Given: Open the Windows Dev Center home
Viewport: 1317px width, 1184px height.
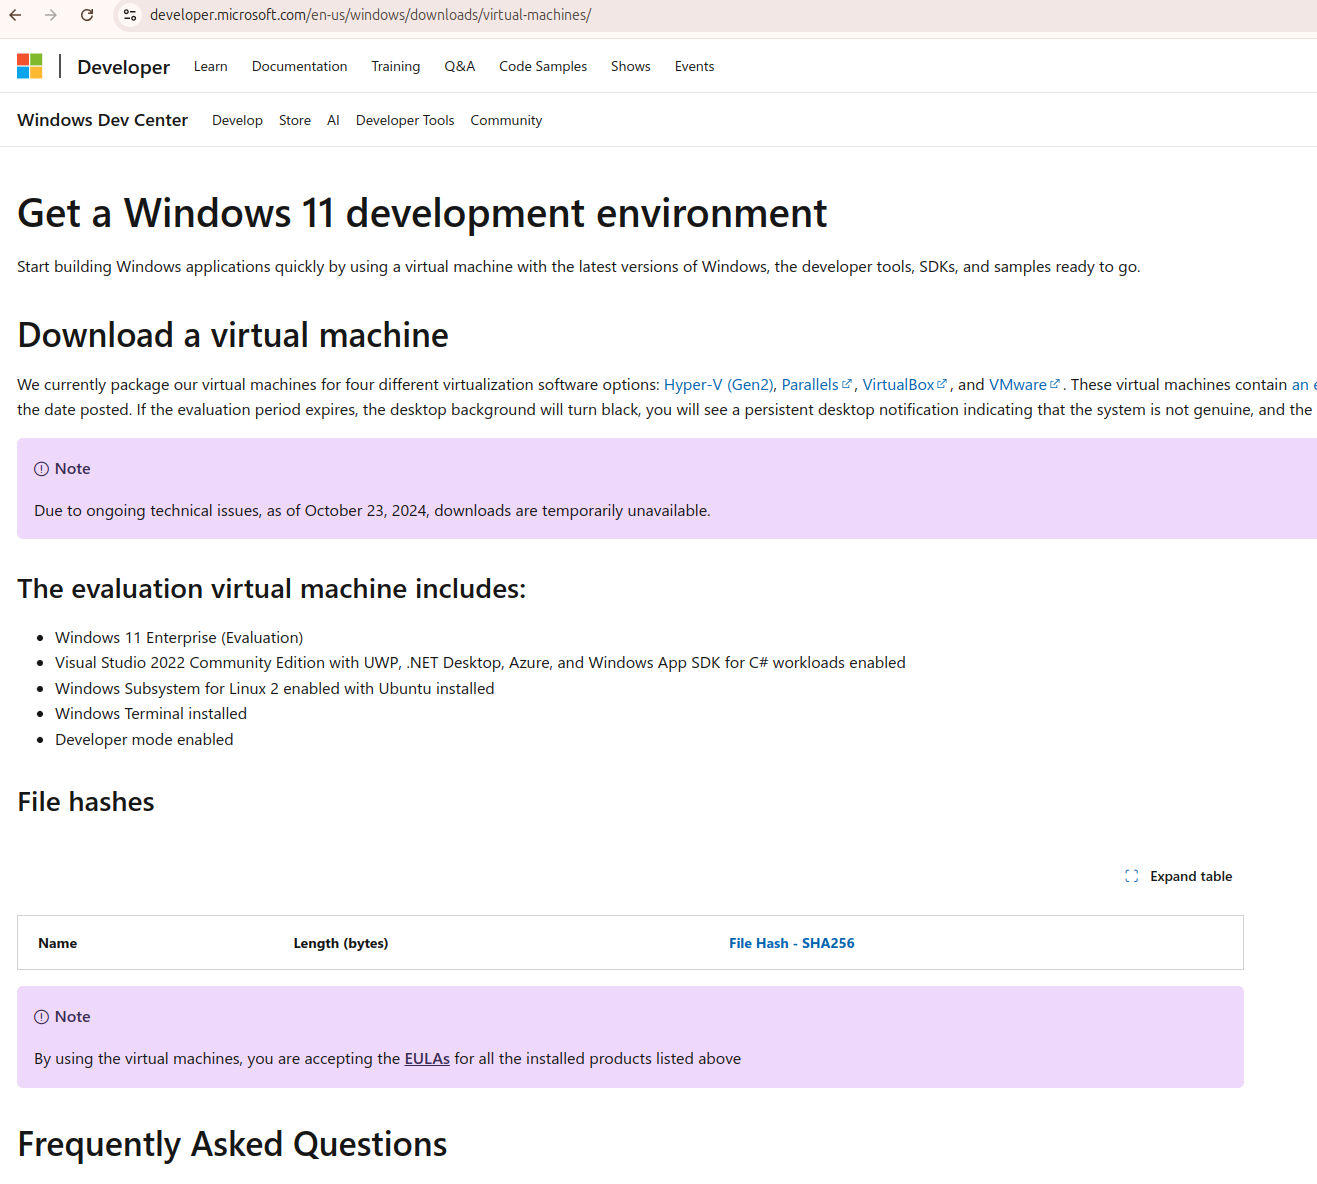Looking at the screenshot, I should pos(102,119).
